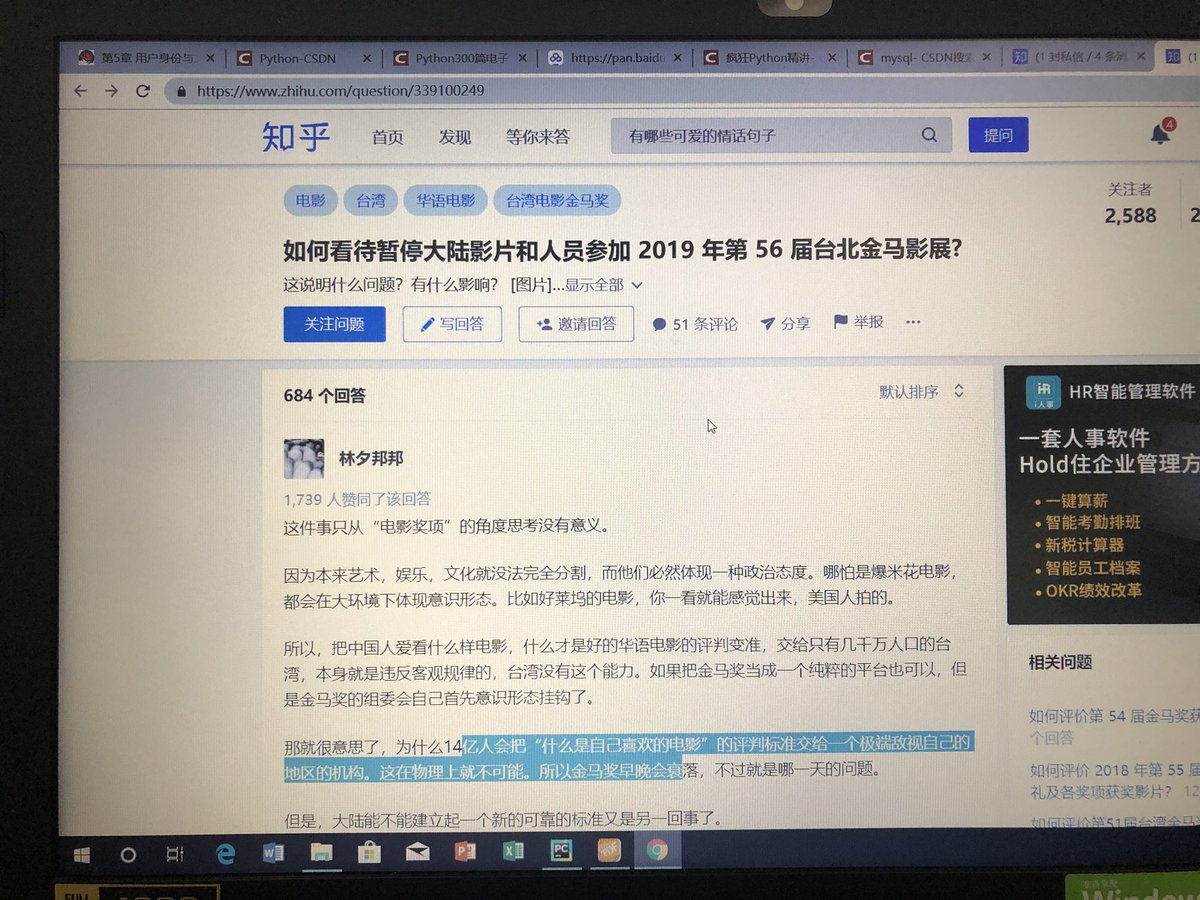Viewport: 1200px width, 900px height.
Task: Click the HR software ad logo
Action: pos(1043,392)
